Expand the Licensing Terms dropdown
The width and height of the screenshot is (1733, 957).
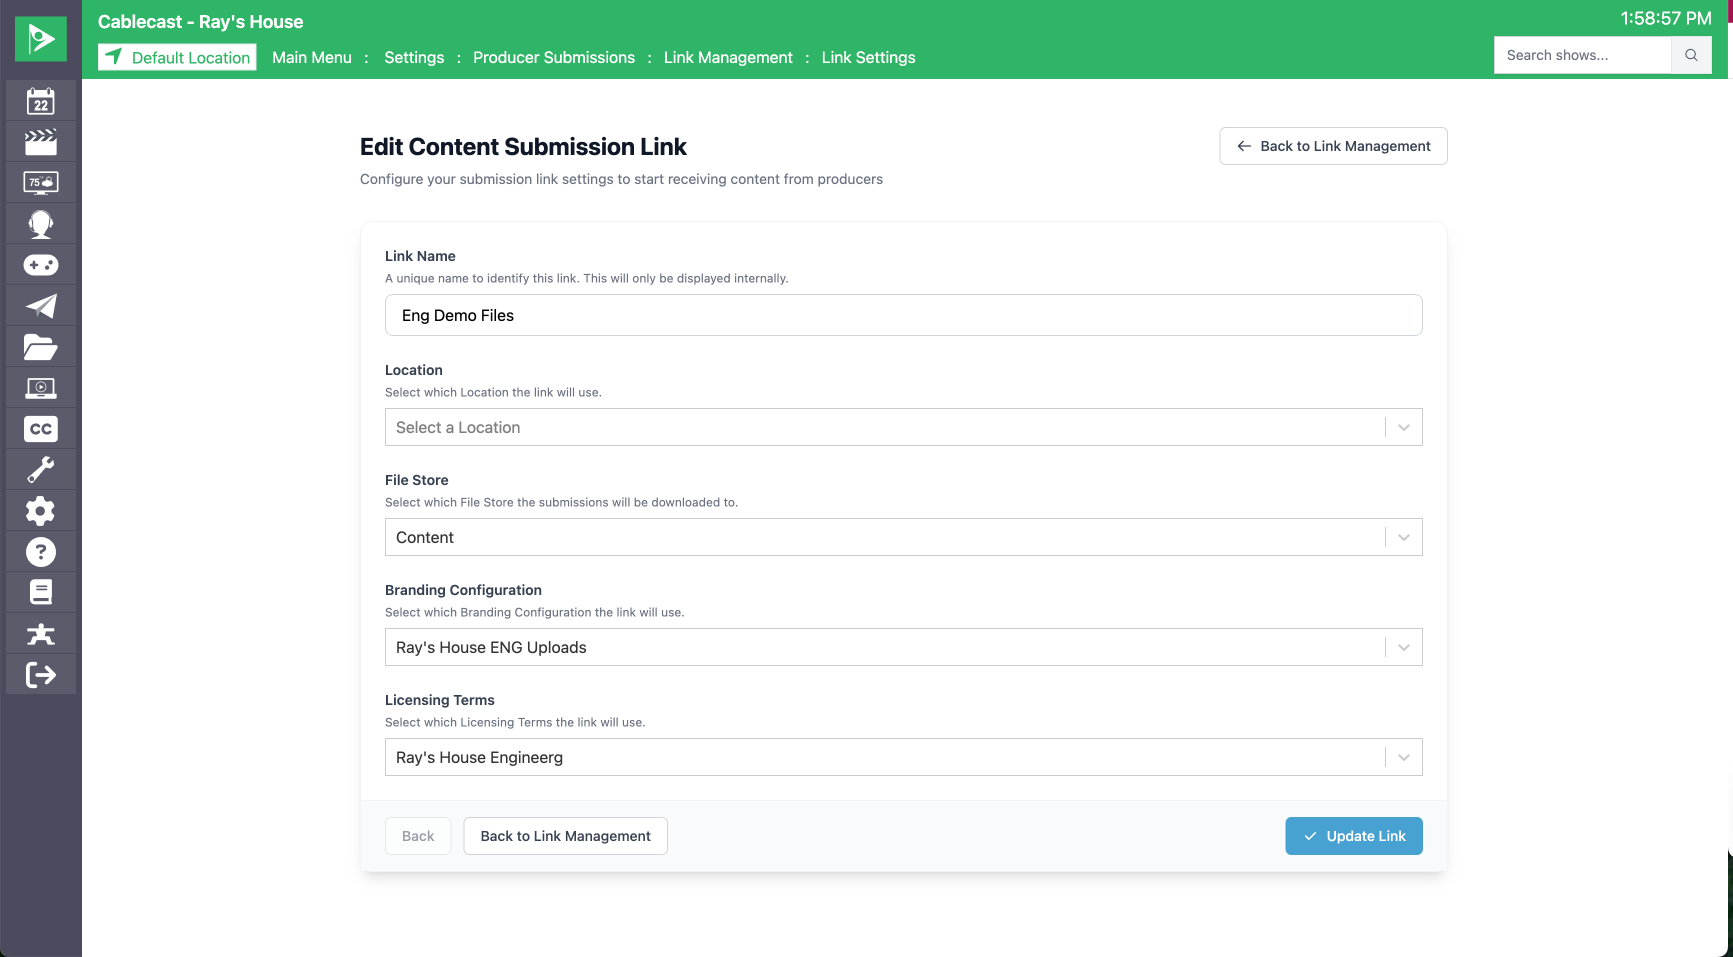pyautogui.click(x=903, y=757)
